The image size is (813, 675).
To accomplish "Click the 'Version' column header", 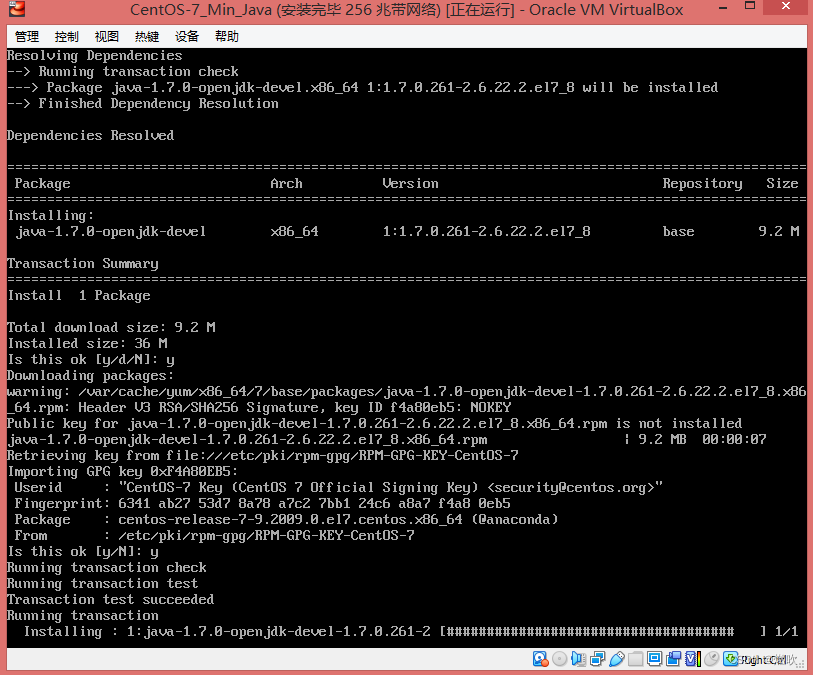I will (410, 184).
